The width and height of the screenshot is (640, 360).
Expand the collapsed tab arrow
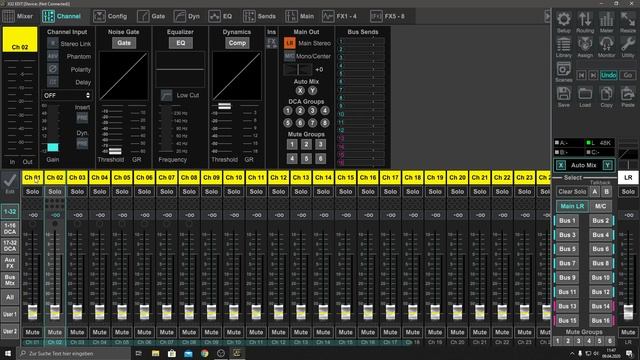click(x=547, y=16)
